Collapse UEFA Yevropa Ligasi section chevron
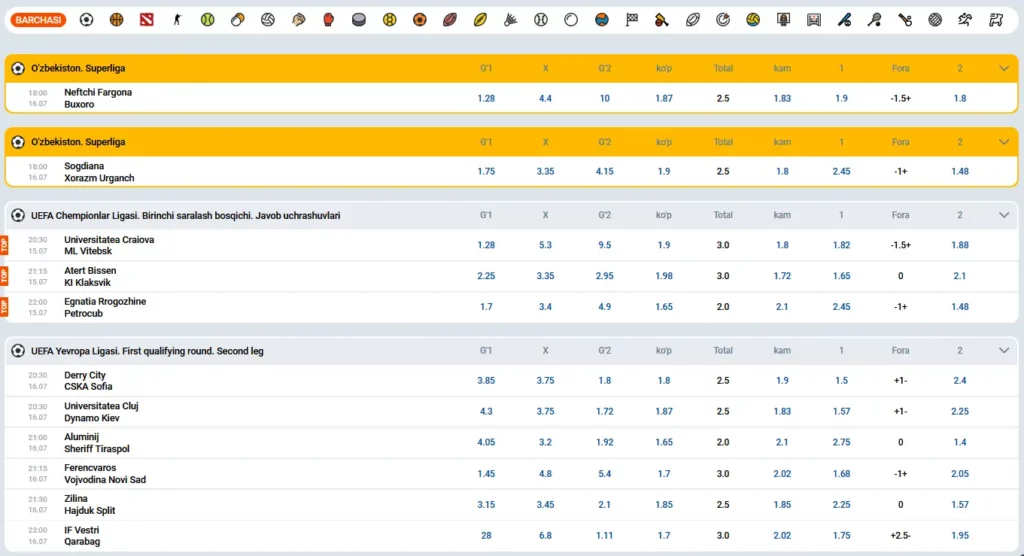 click(x=1004, y=351)
